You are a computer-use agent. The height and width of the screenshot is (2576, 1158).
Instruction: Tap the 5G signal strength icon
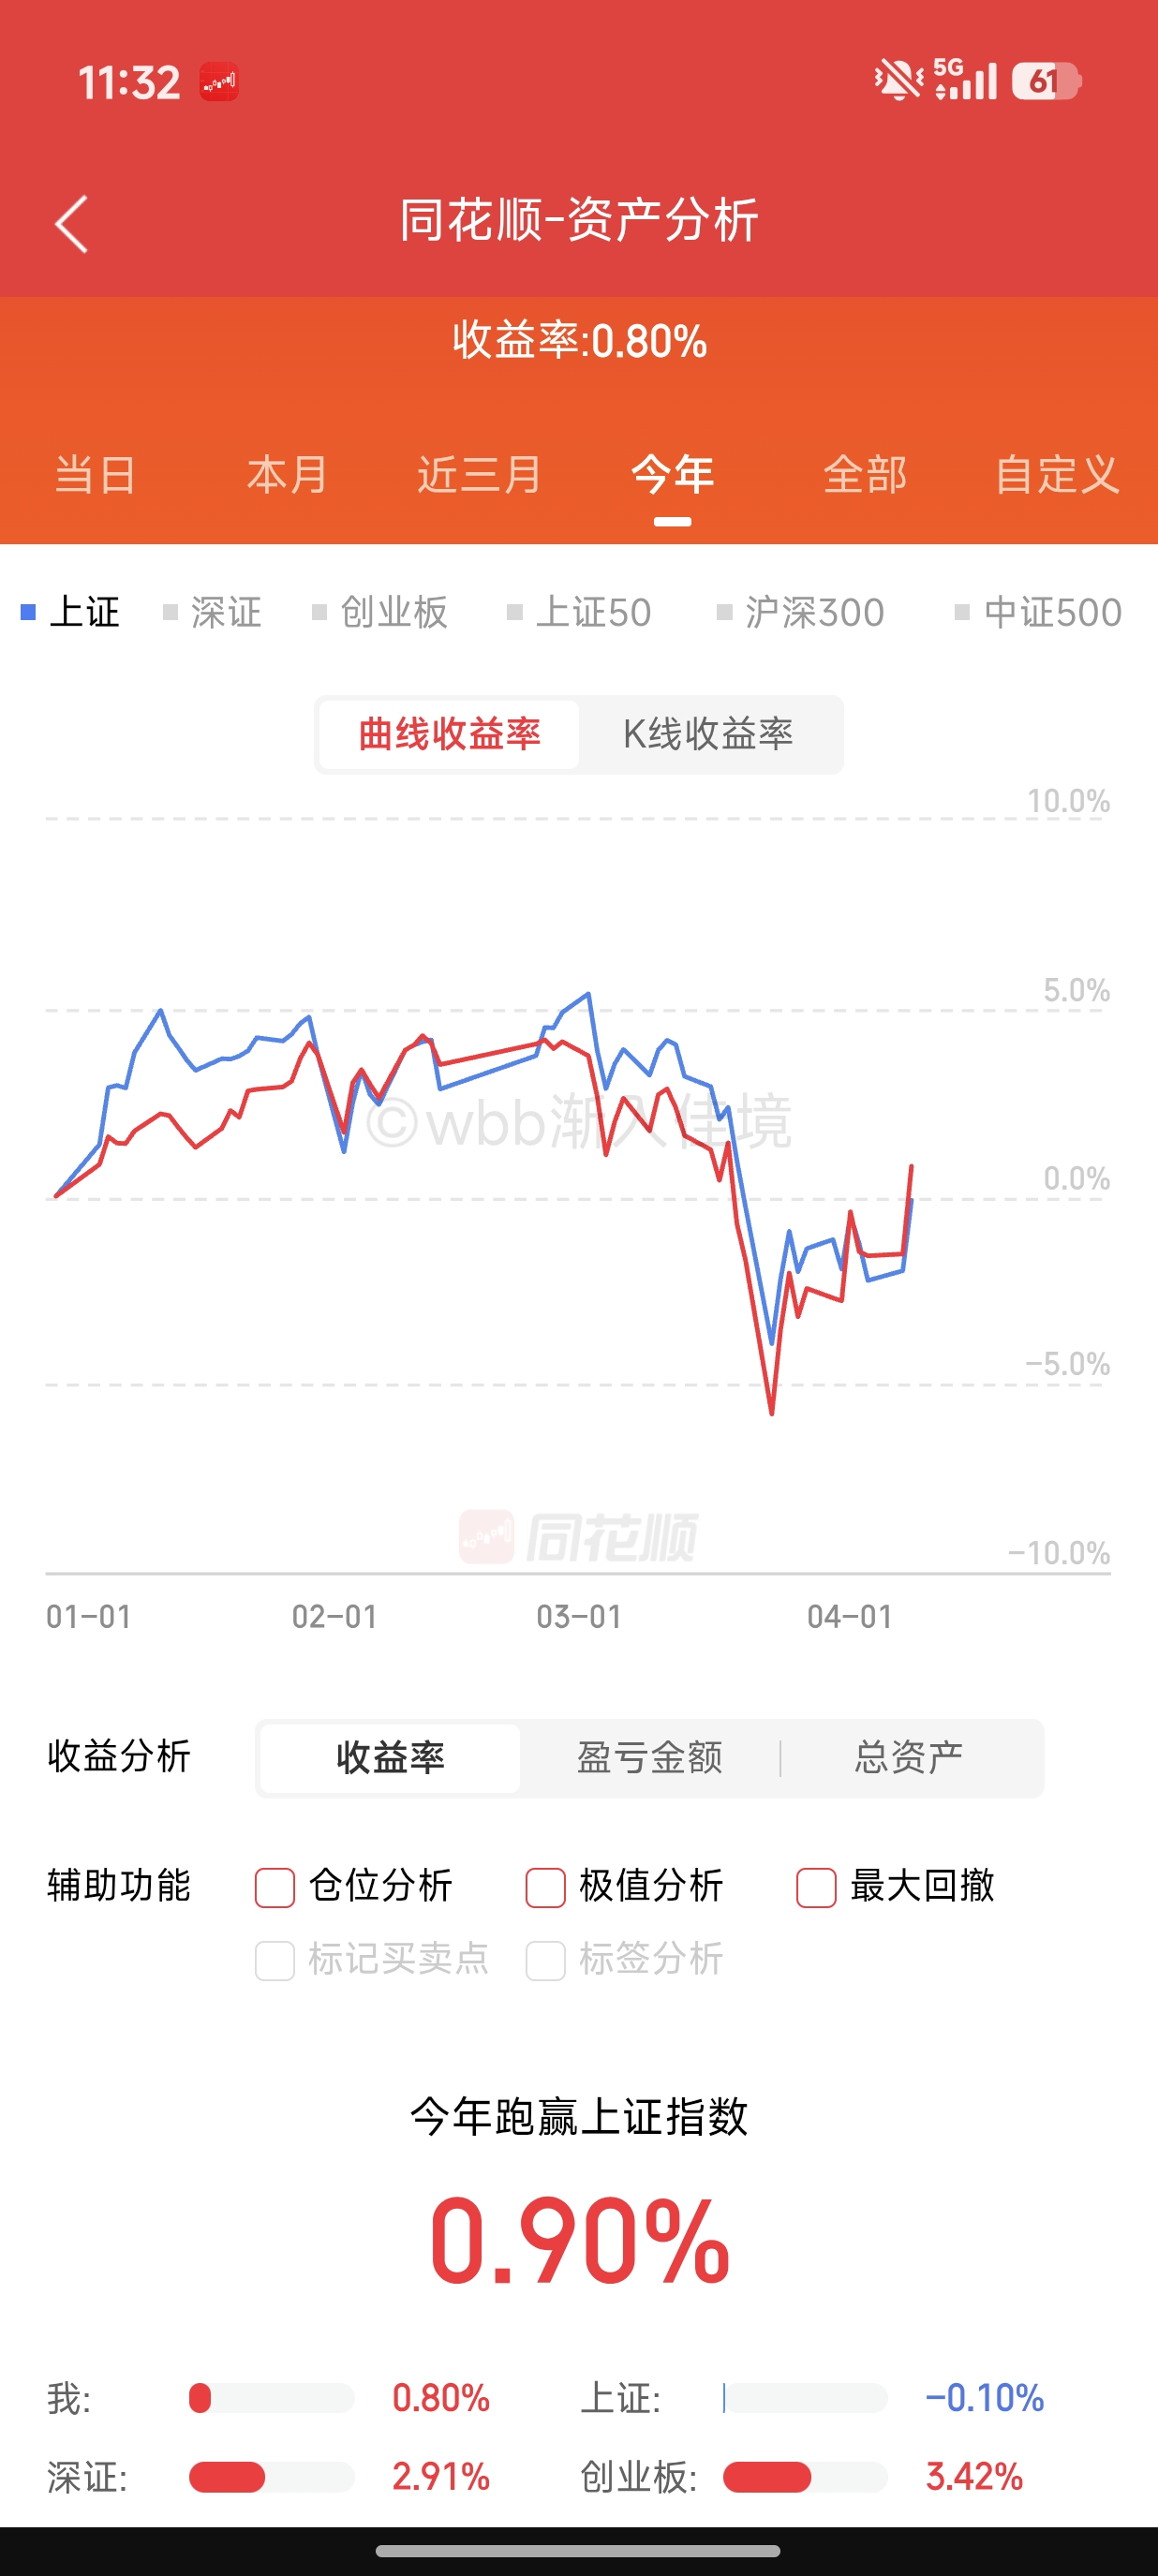coord(965,80)
